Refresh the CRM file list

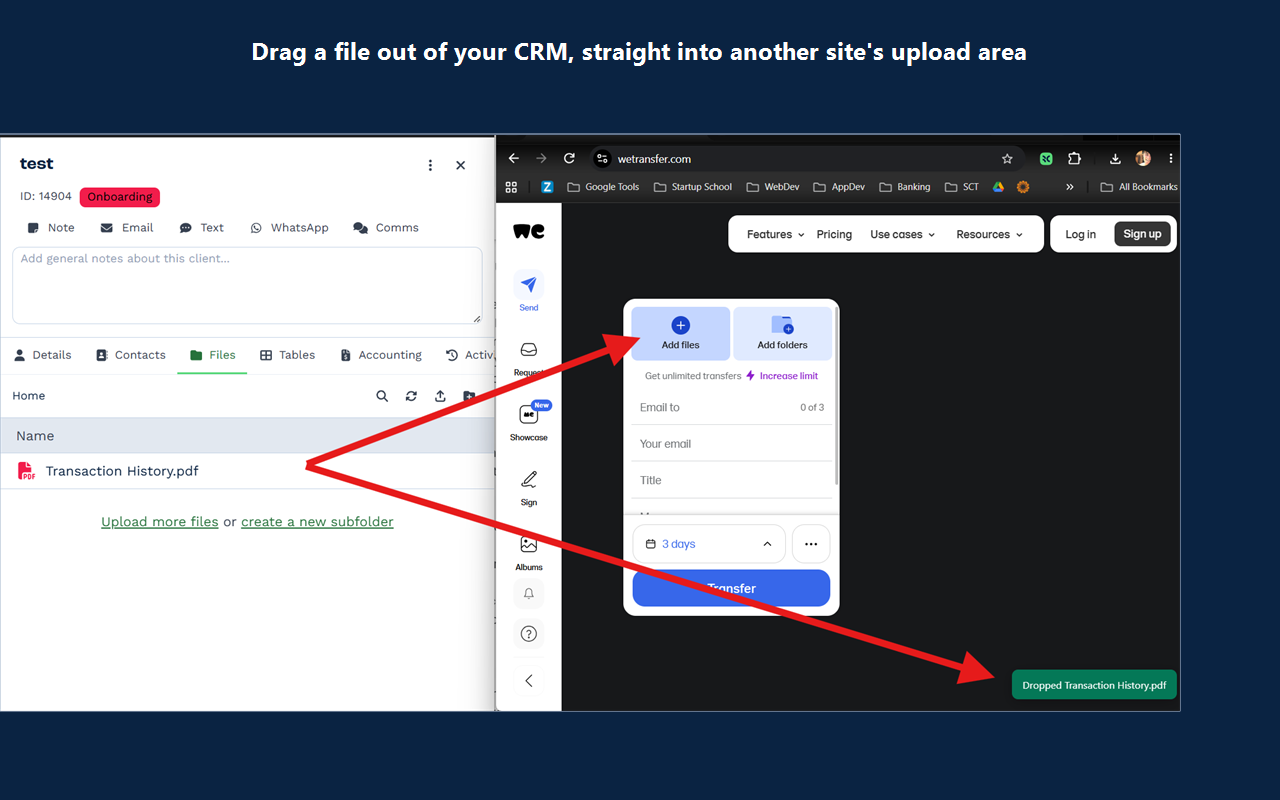(x=411, y=396)
